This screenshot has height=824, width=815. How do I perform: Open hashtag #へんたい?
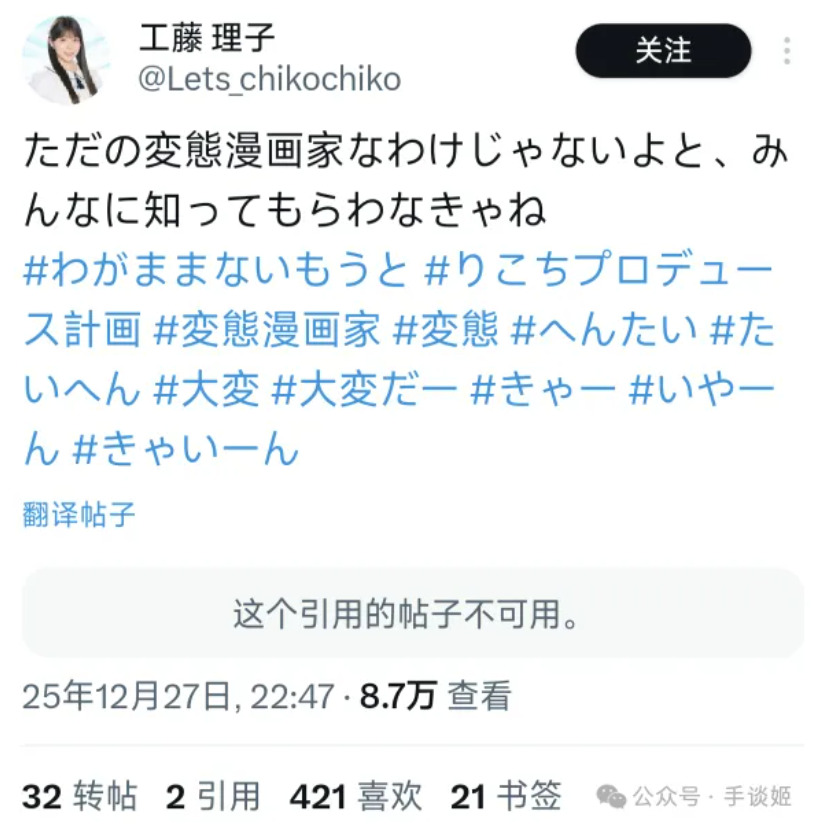[x=604, y=329]
